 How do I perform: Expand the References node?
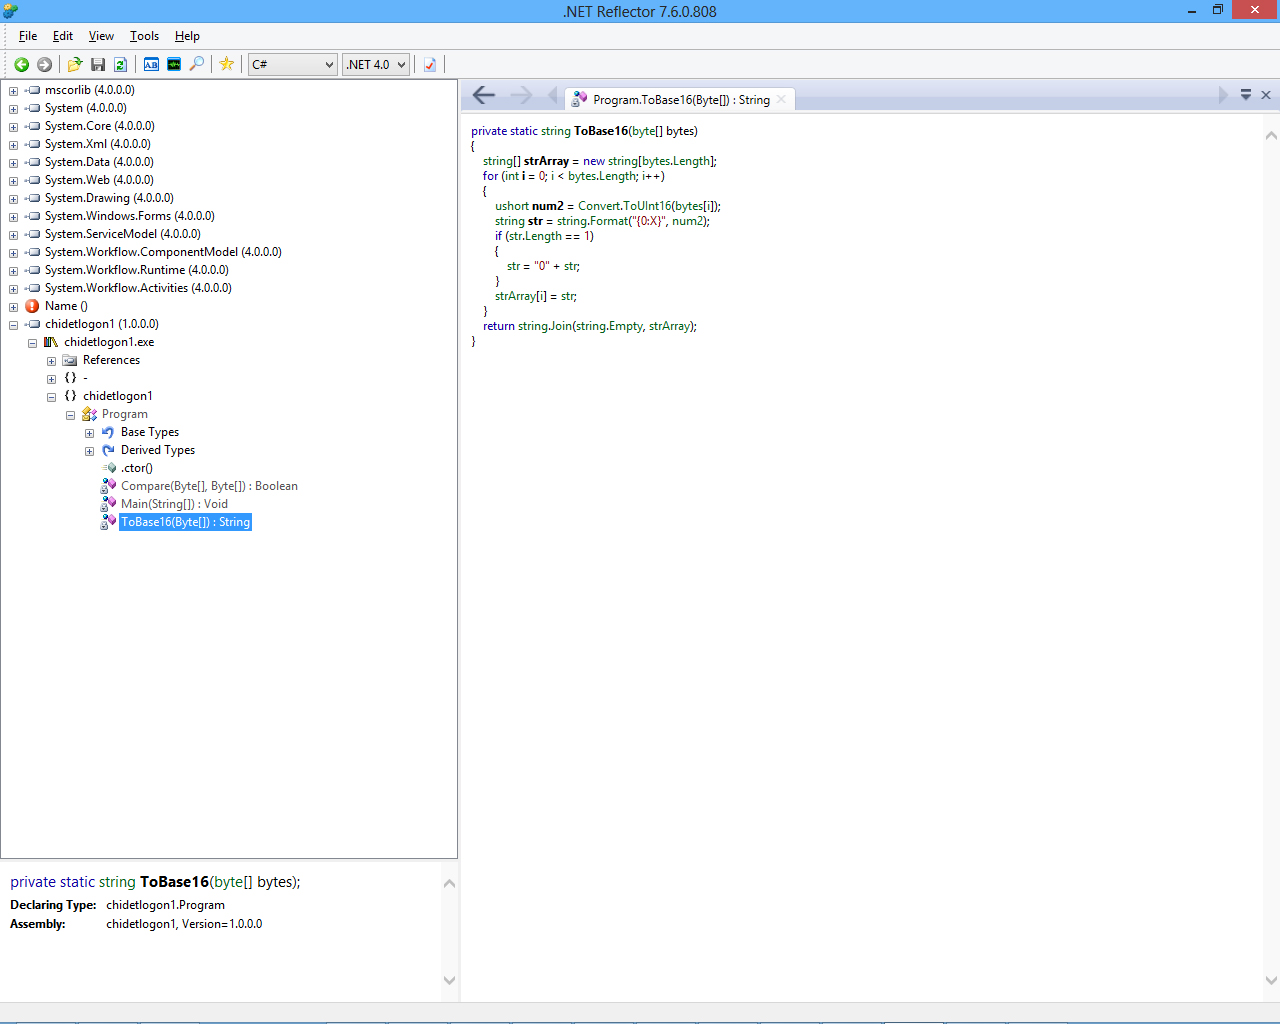(51, 361)
